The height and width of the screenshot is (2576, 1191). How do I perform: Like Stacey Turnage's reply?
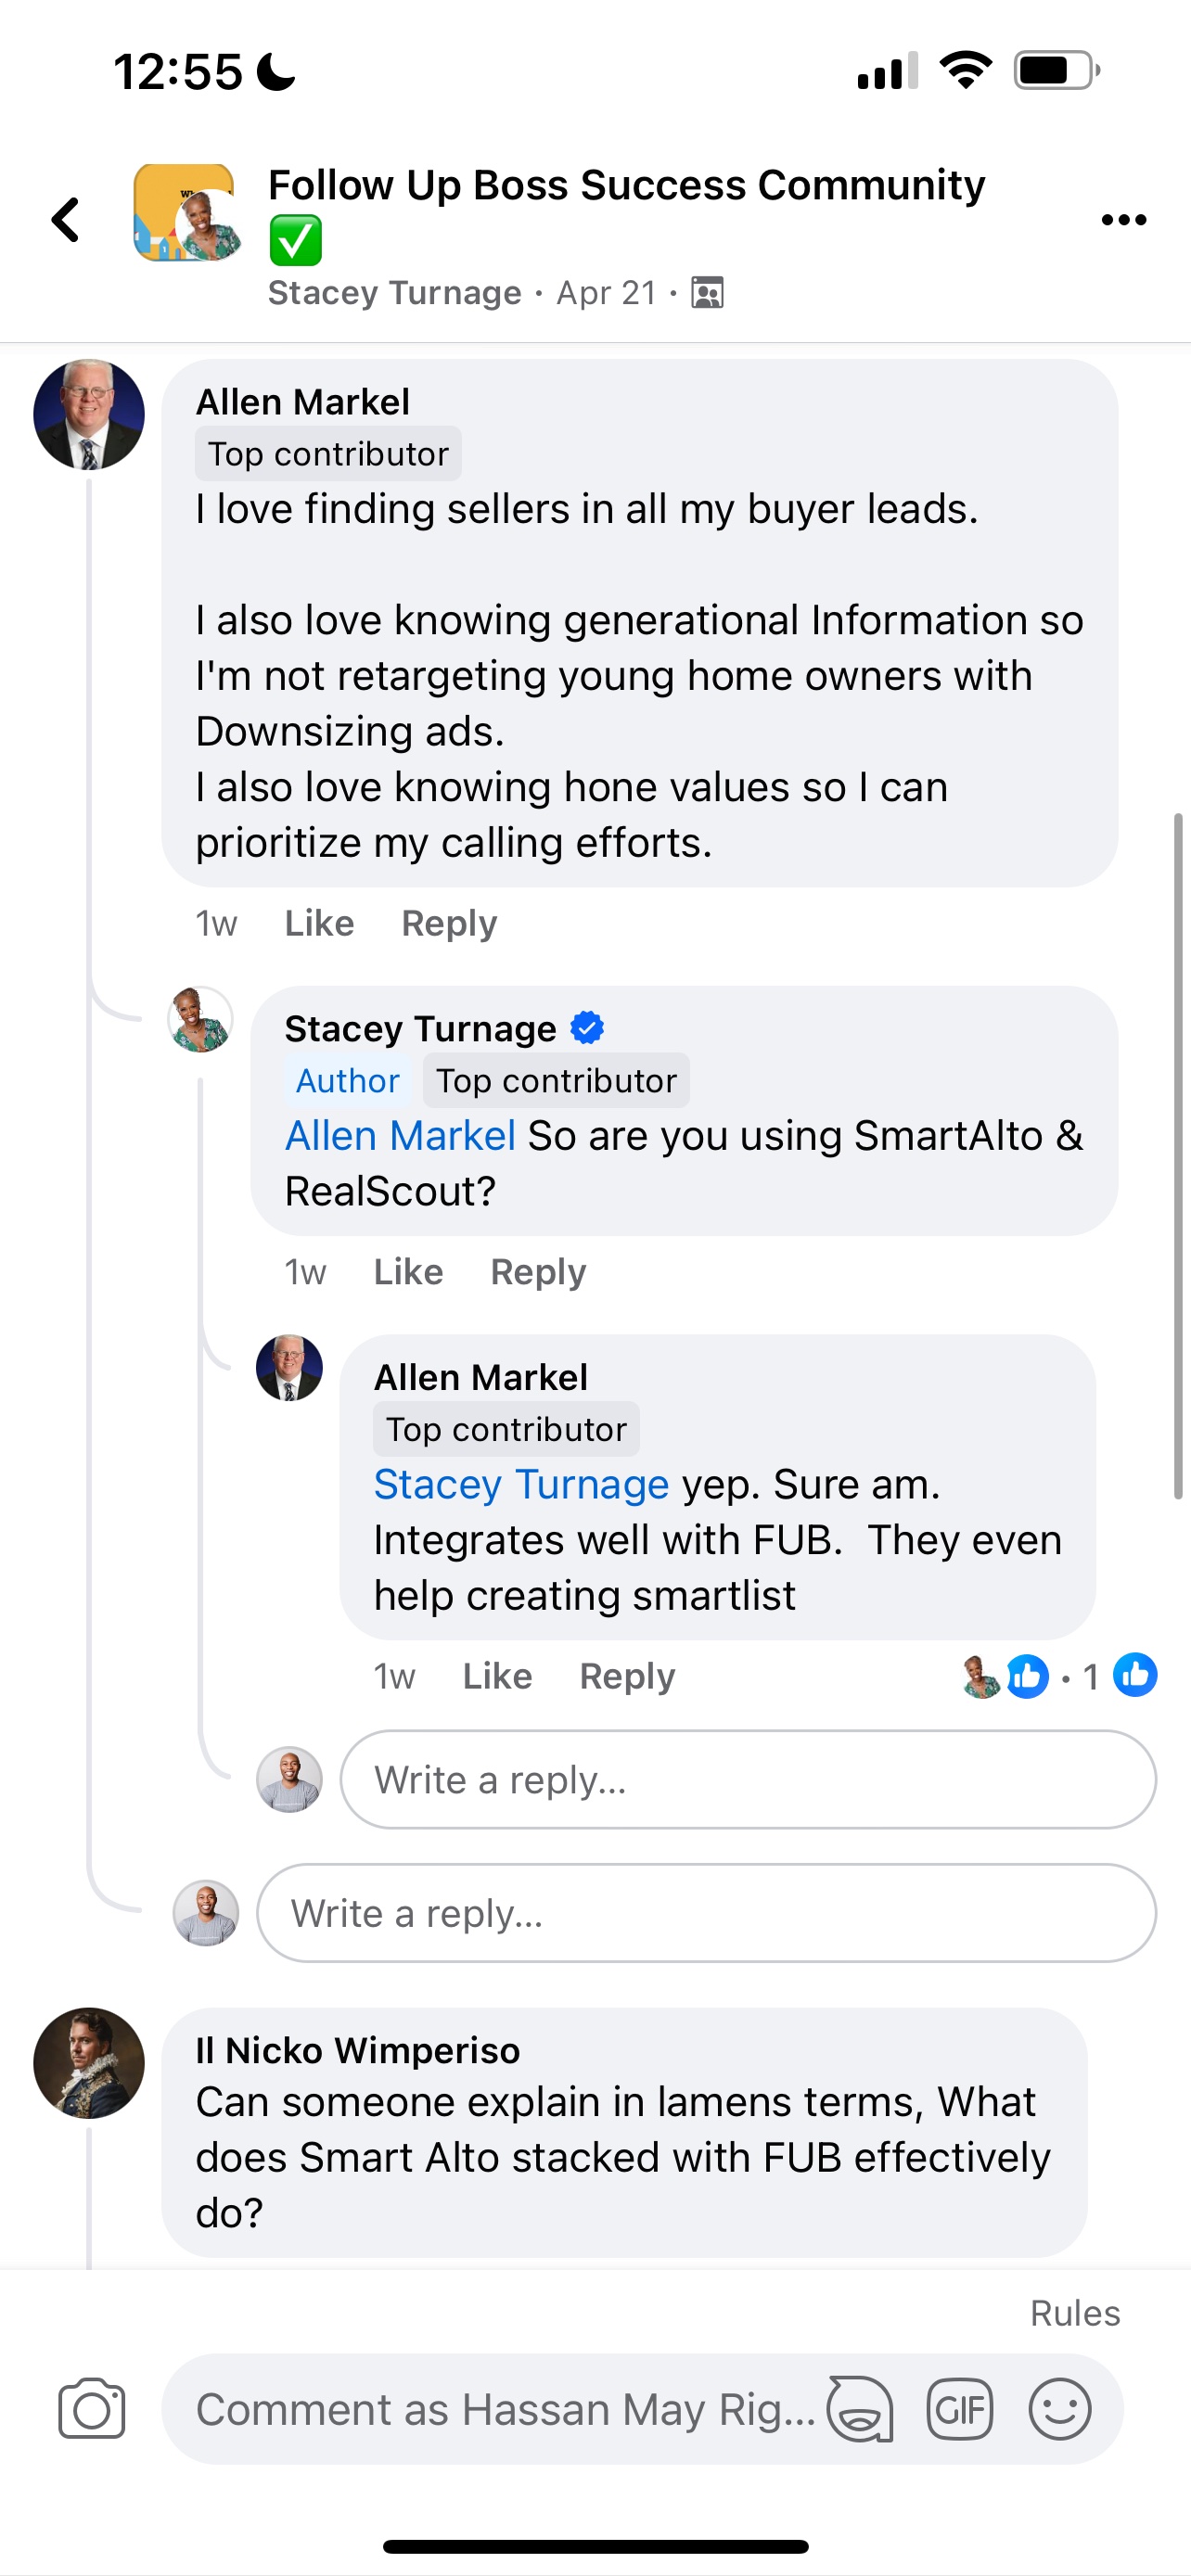click(x=408, y=1272)
